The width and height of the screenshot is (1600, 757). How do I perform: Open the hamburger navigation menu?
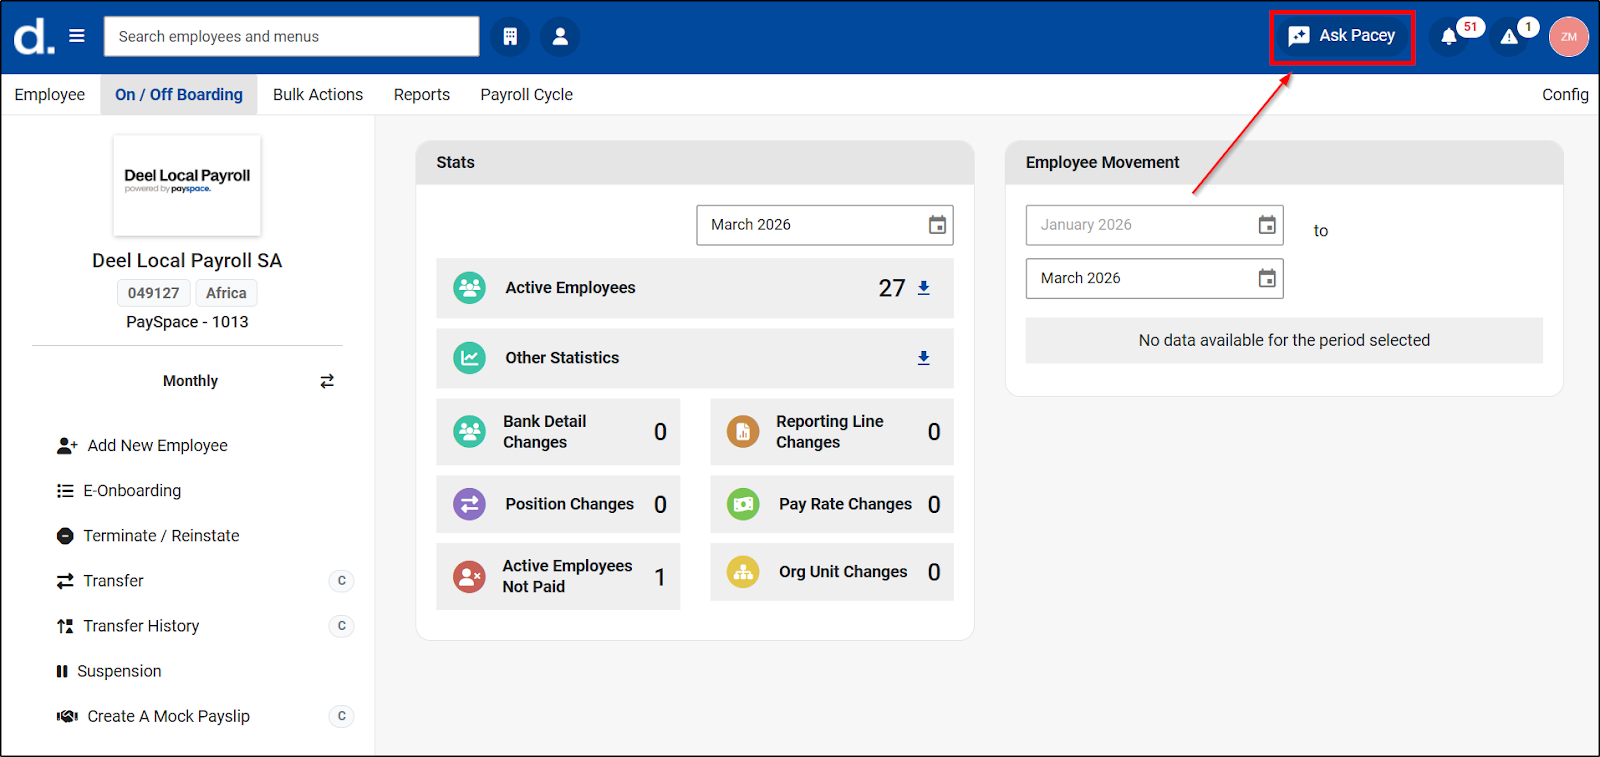(x=77, y=36)
